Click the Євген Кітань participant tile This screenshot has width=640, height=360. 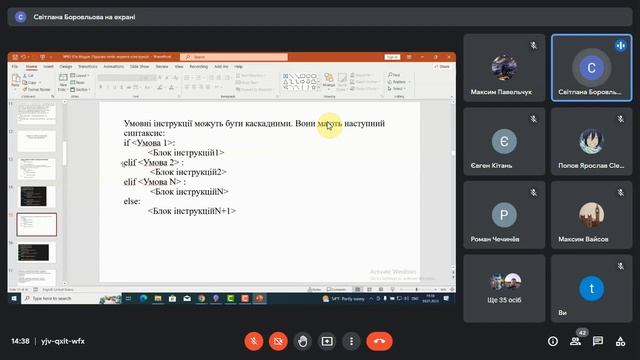(x=504, y=141)
